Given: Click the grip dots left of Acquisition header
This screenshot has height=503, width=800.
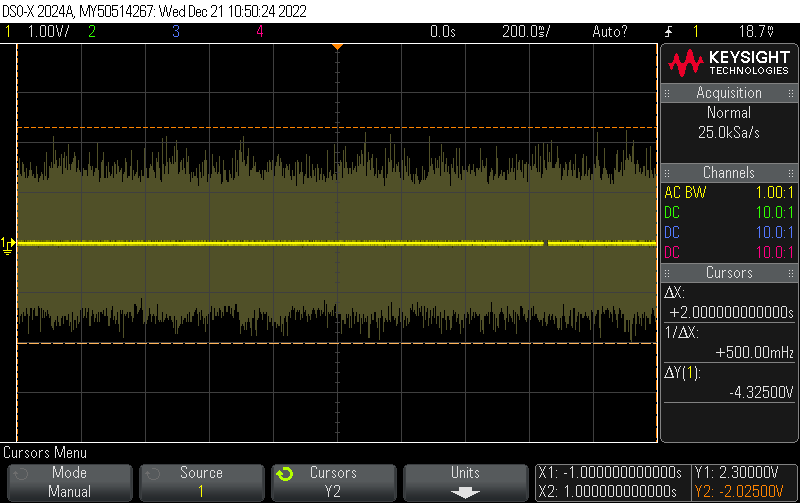Looking at the screenshot, I should (667, 93).
